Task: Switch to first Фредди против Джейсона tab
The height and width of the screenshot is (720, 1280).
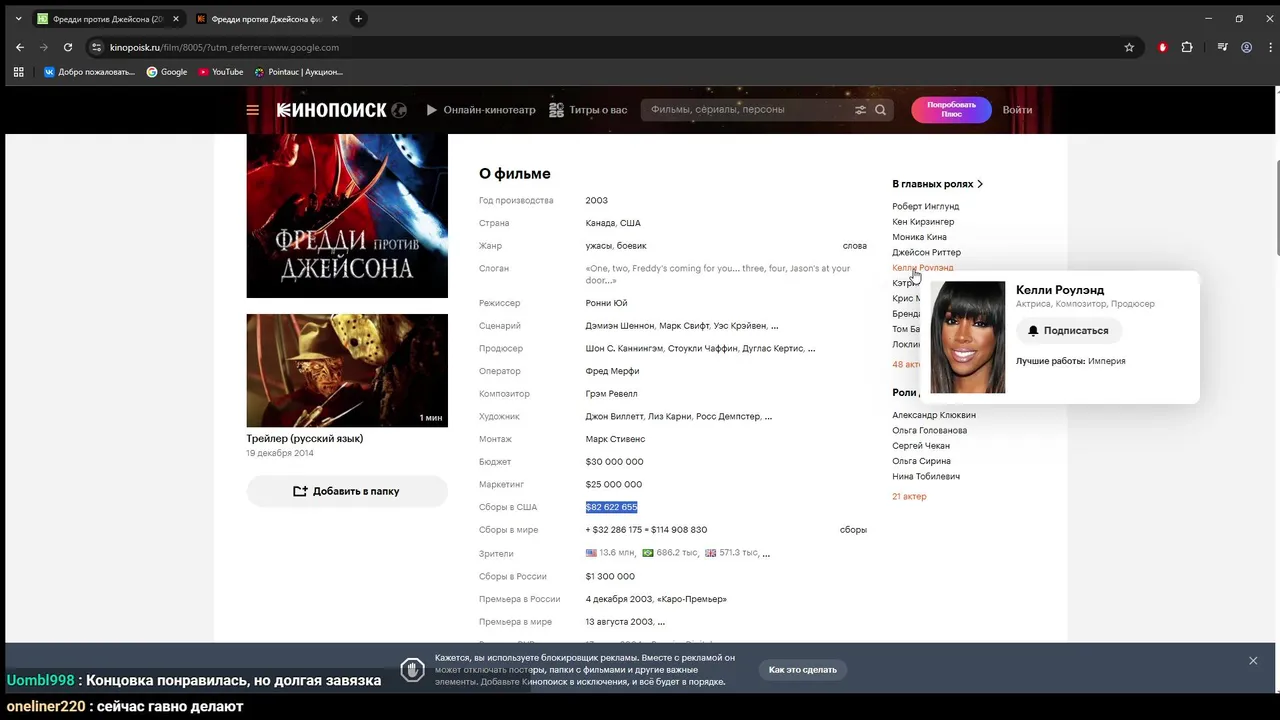Action: (108, 19)
